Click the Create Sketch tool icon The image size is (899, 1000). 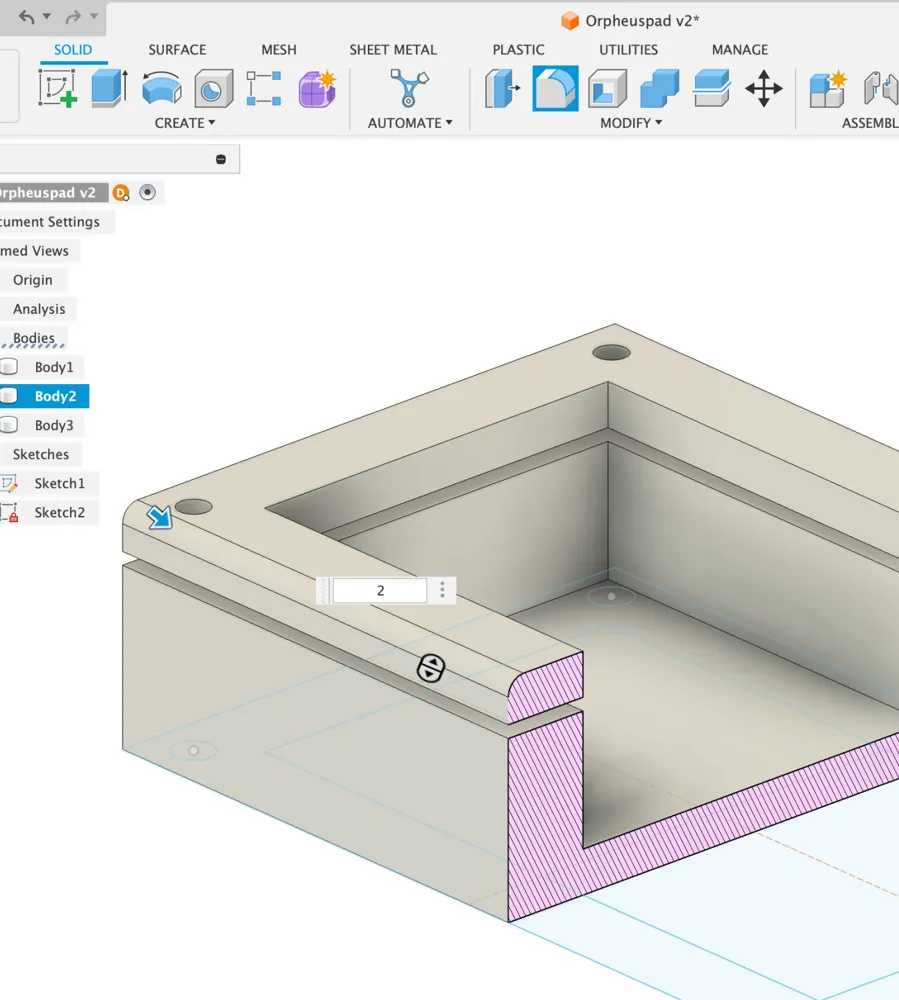[57, 88]
